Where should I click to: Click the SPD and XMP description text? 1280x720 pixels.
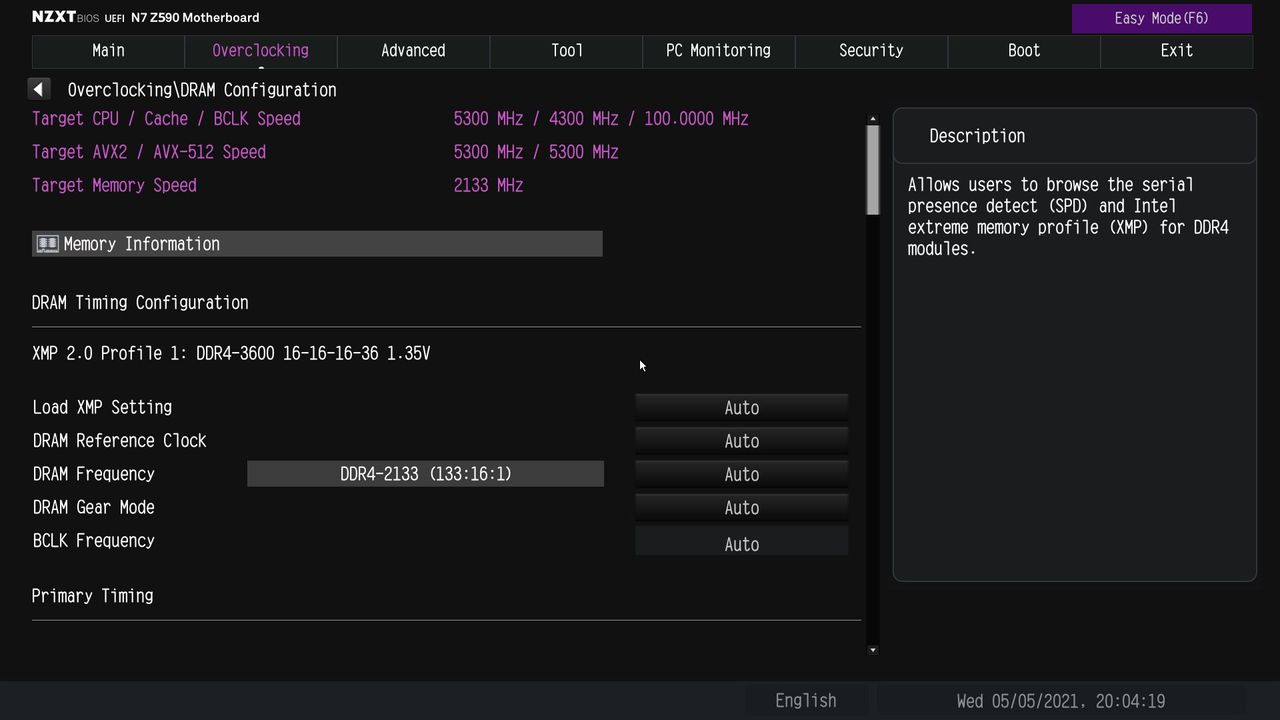coord(1068,217)
